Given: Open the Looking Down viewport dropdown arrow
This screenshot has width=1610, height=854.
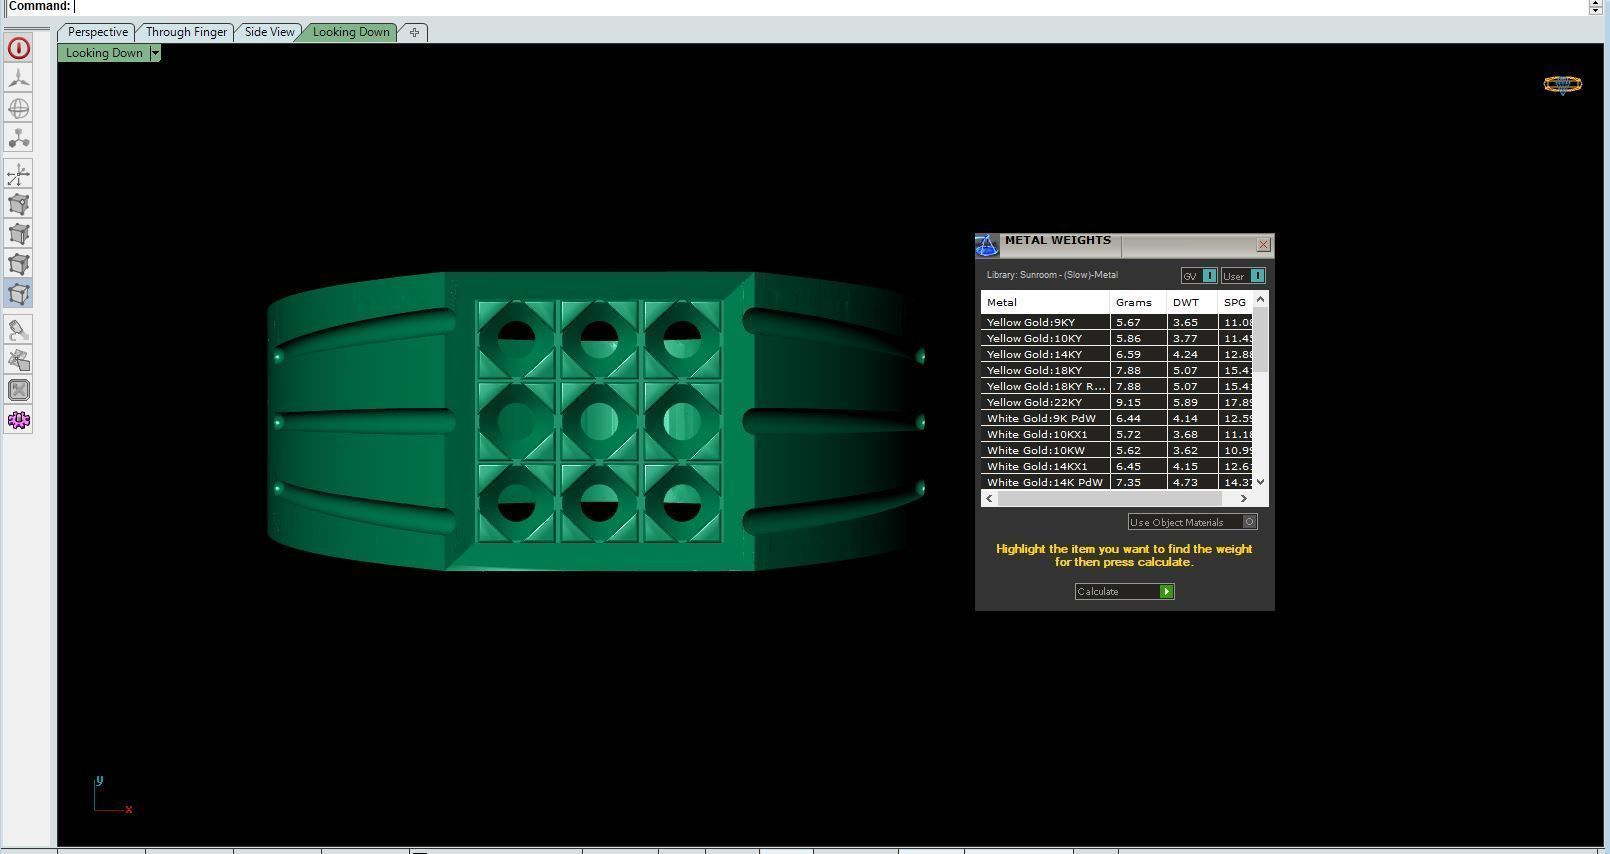Looking at the screenshot, I should [155, 53].
